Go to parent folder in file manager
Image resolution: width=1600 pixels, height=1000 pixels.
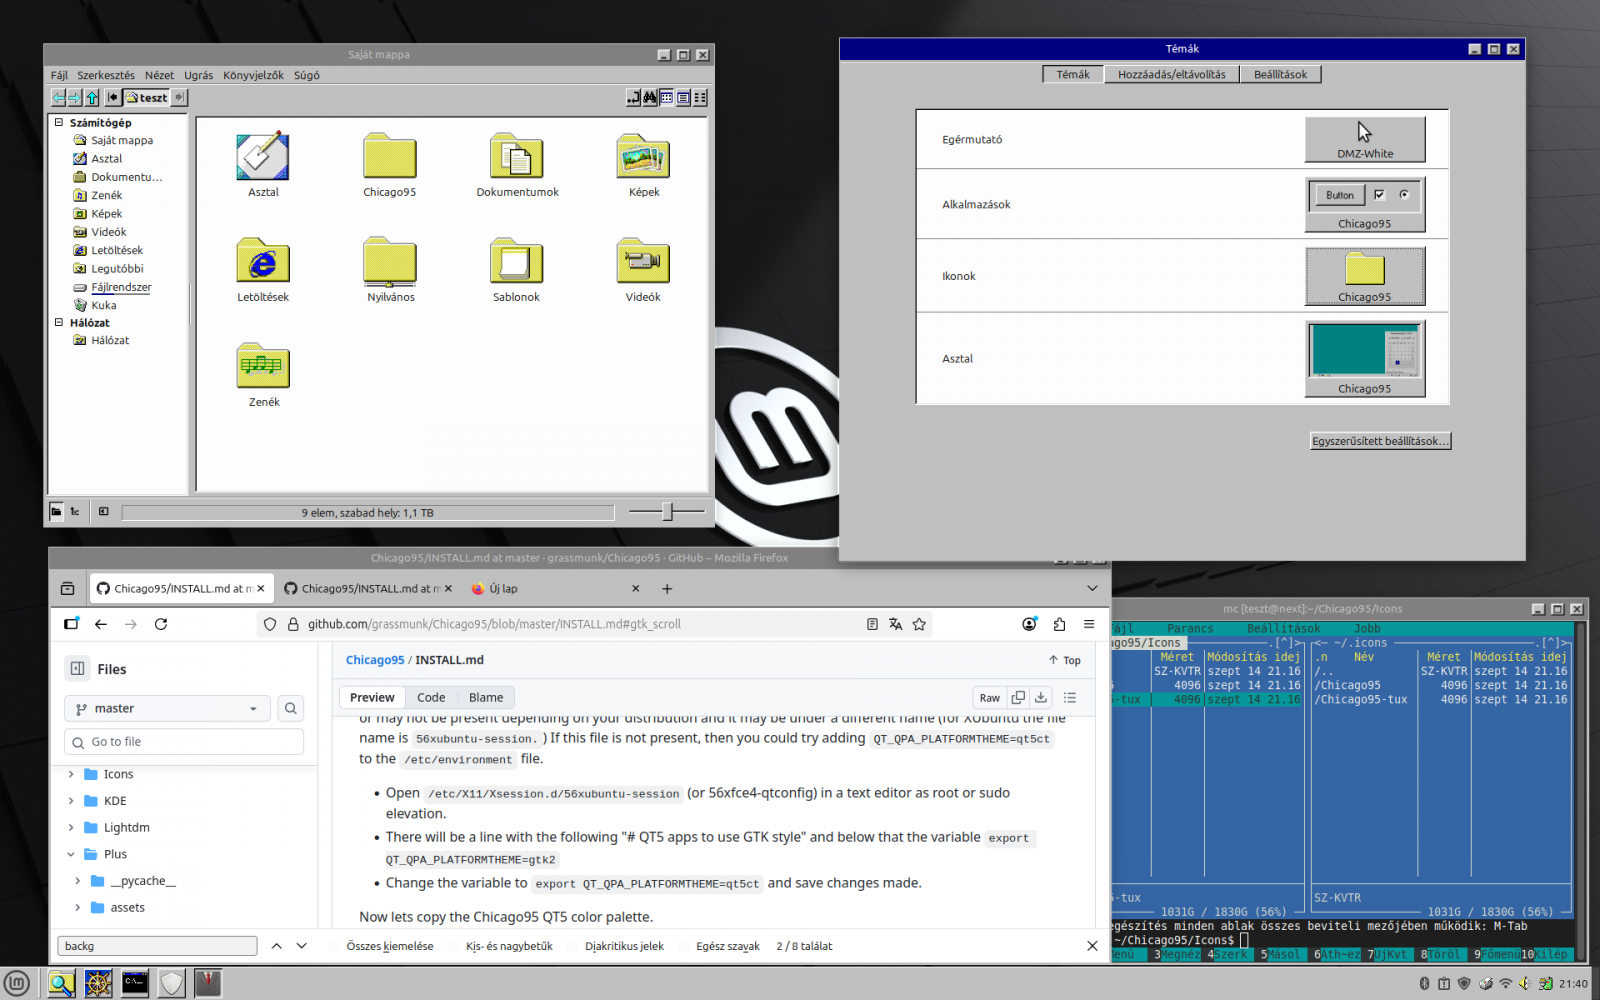pos(92,97)
